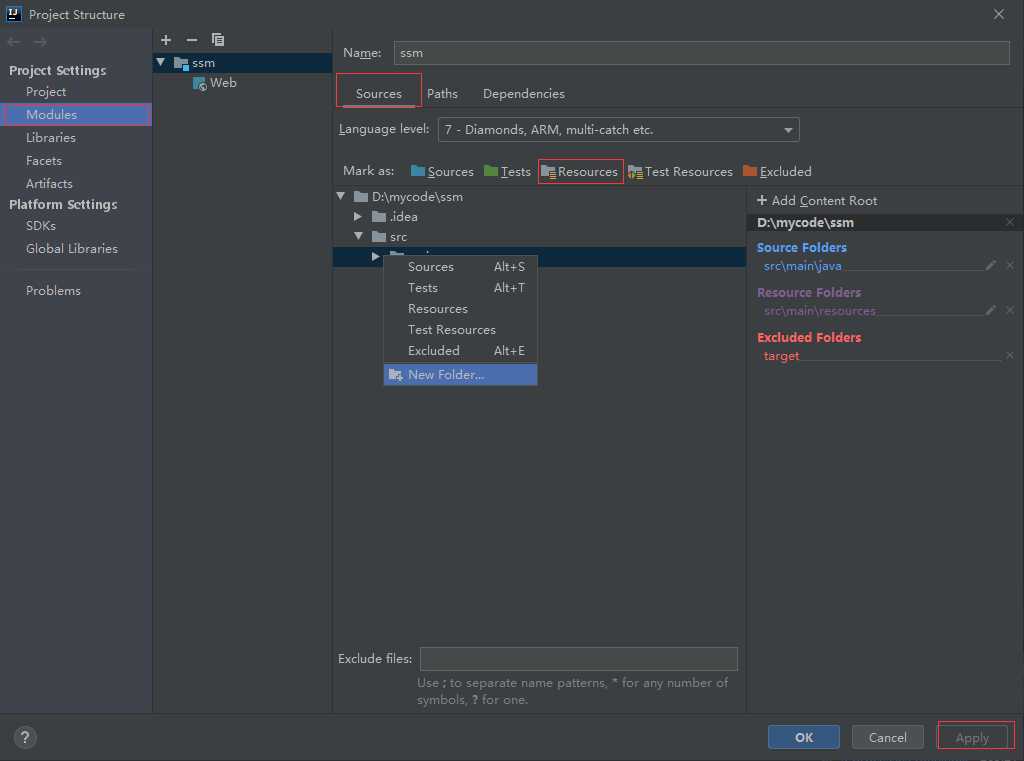Click Add Content Root
The height and width of the screenshot is (761, 1024).
point(817,201)
